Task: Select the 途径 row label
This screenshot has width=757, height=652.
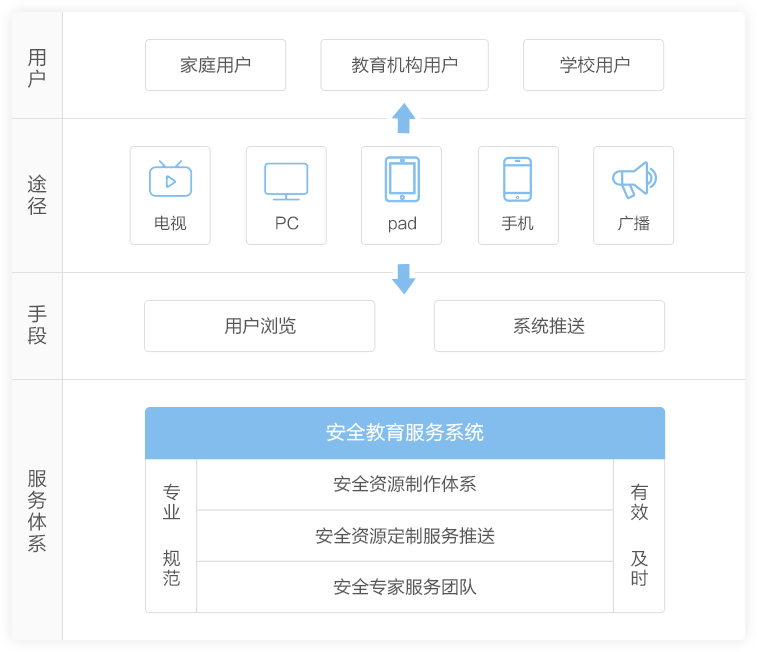Action: (x=37, y=195)
